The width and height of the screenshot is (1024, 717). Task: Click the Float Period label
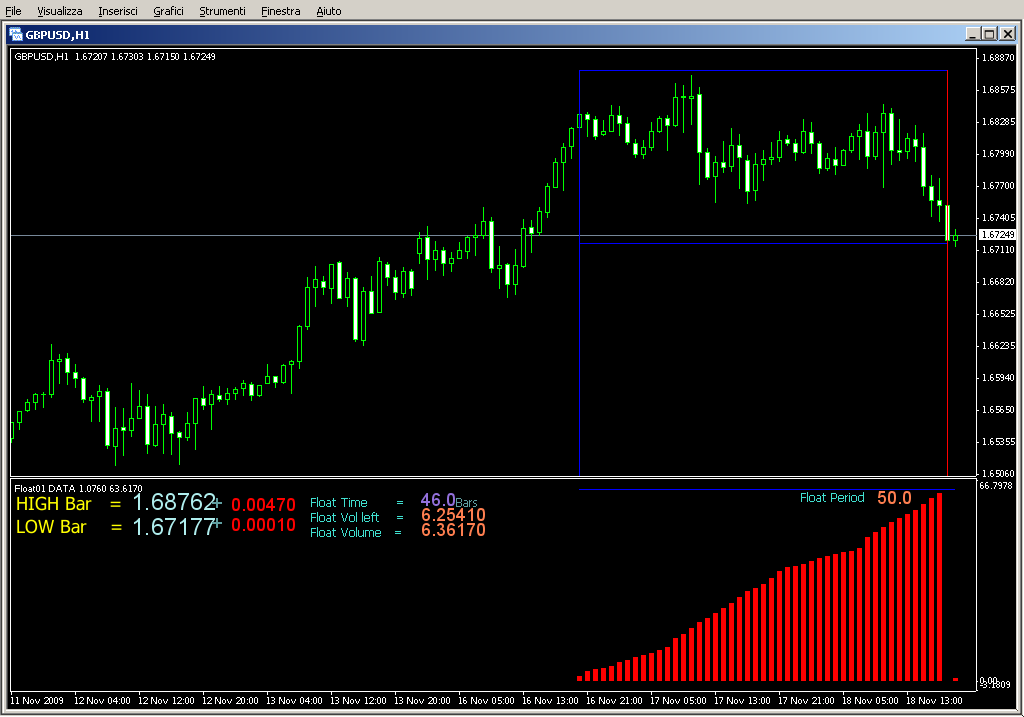(x=832, y=498)
